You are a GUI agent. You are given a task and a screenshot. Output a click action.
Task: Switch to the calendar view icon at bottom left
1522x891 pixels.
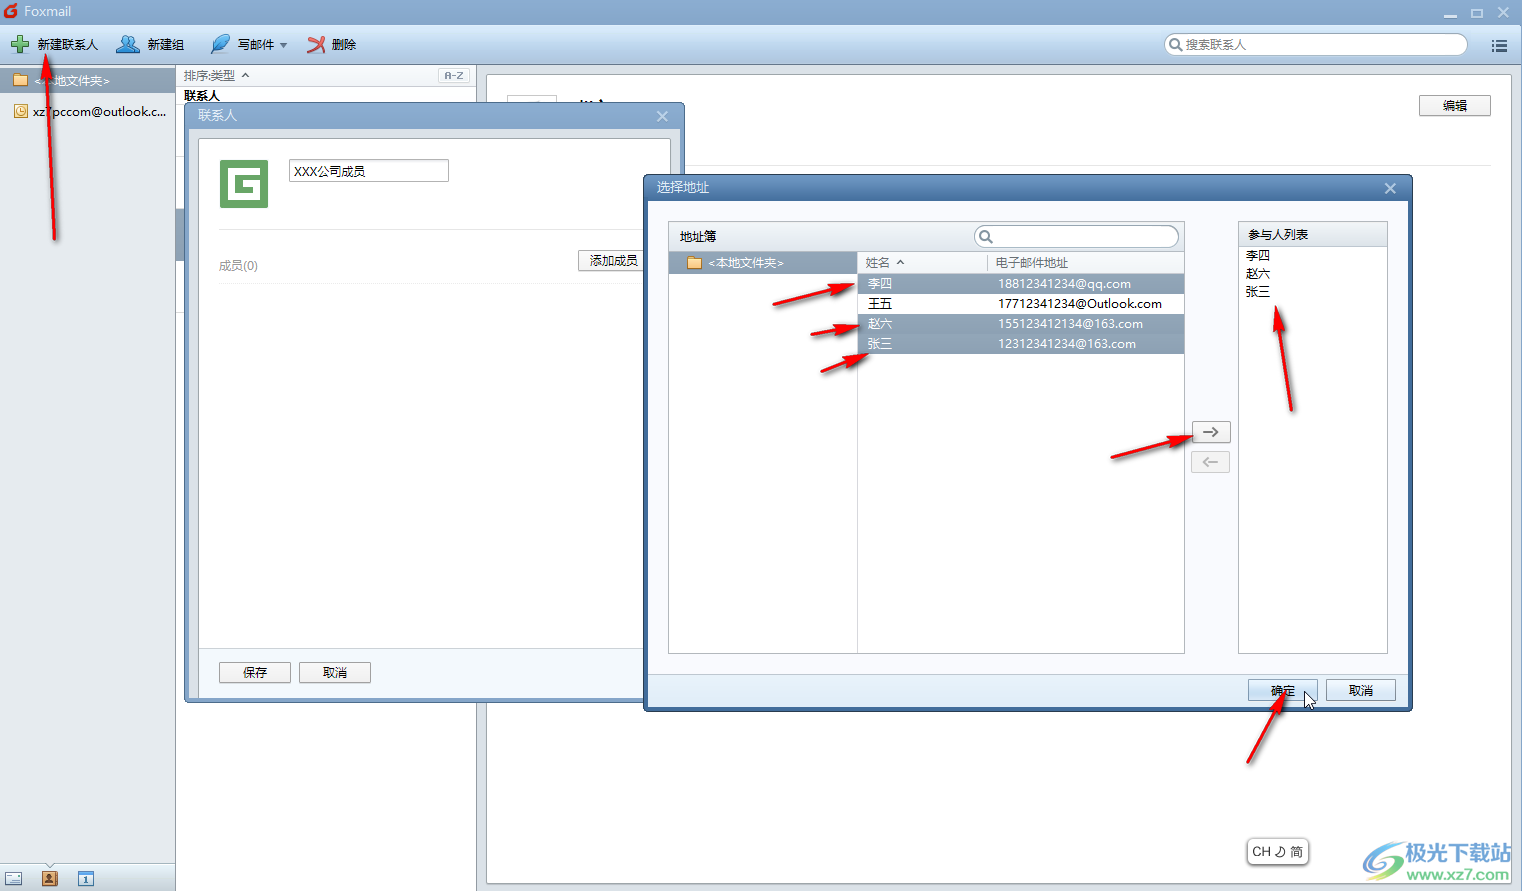(x=86, y=879)
